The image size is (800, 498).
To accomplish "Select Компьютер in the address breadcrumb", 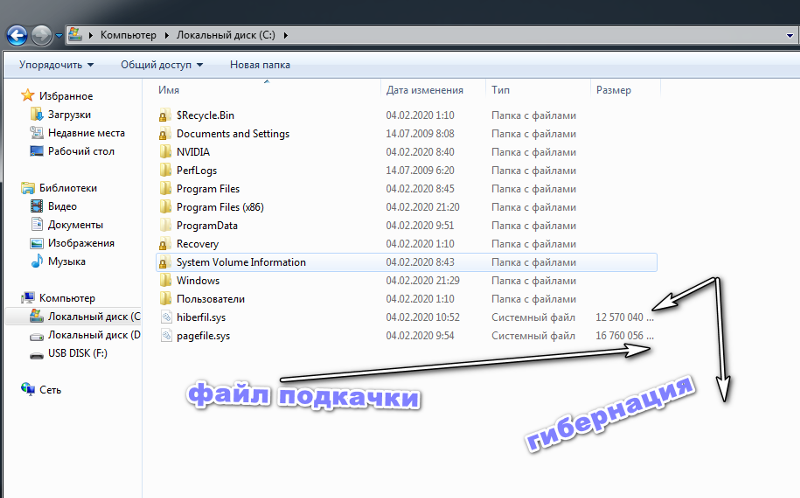I will (x=128, y=35).
